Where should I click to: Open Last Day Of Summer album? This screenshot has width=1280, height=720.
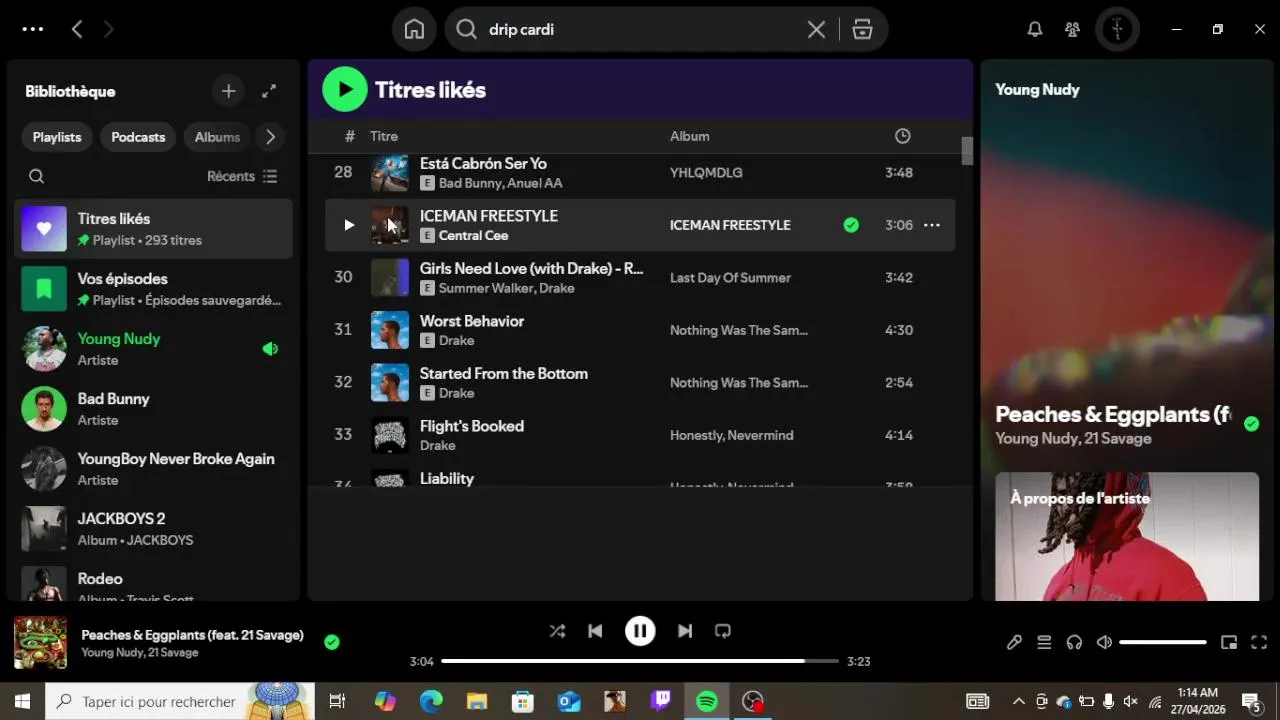(x=730, y=278)
